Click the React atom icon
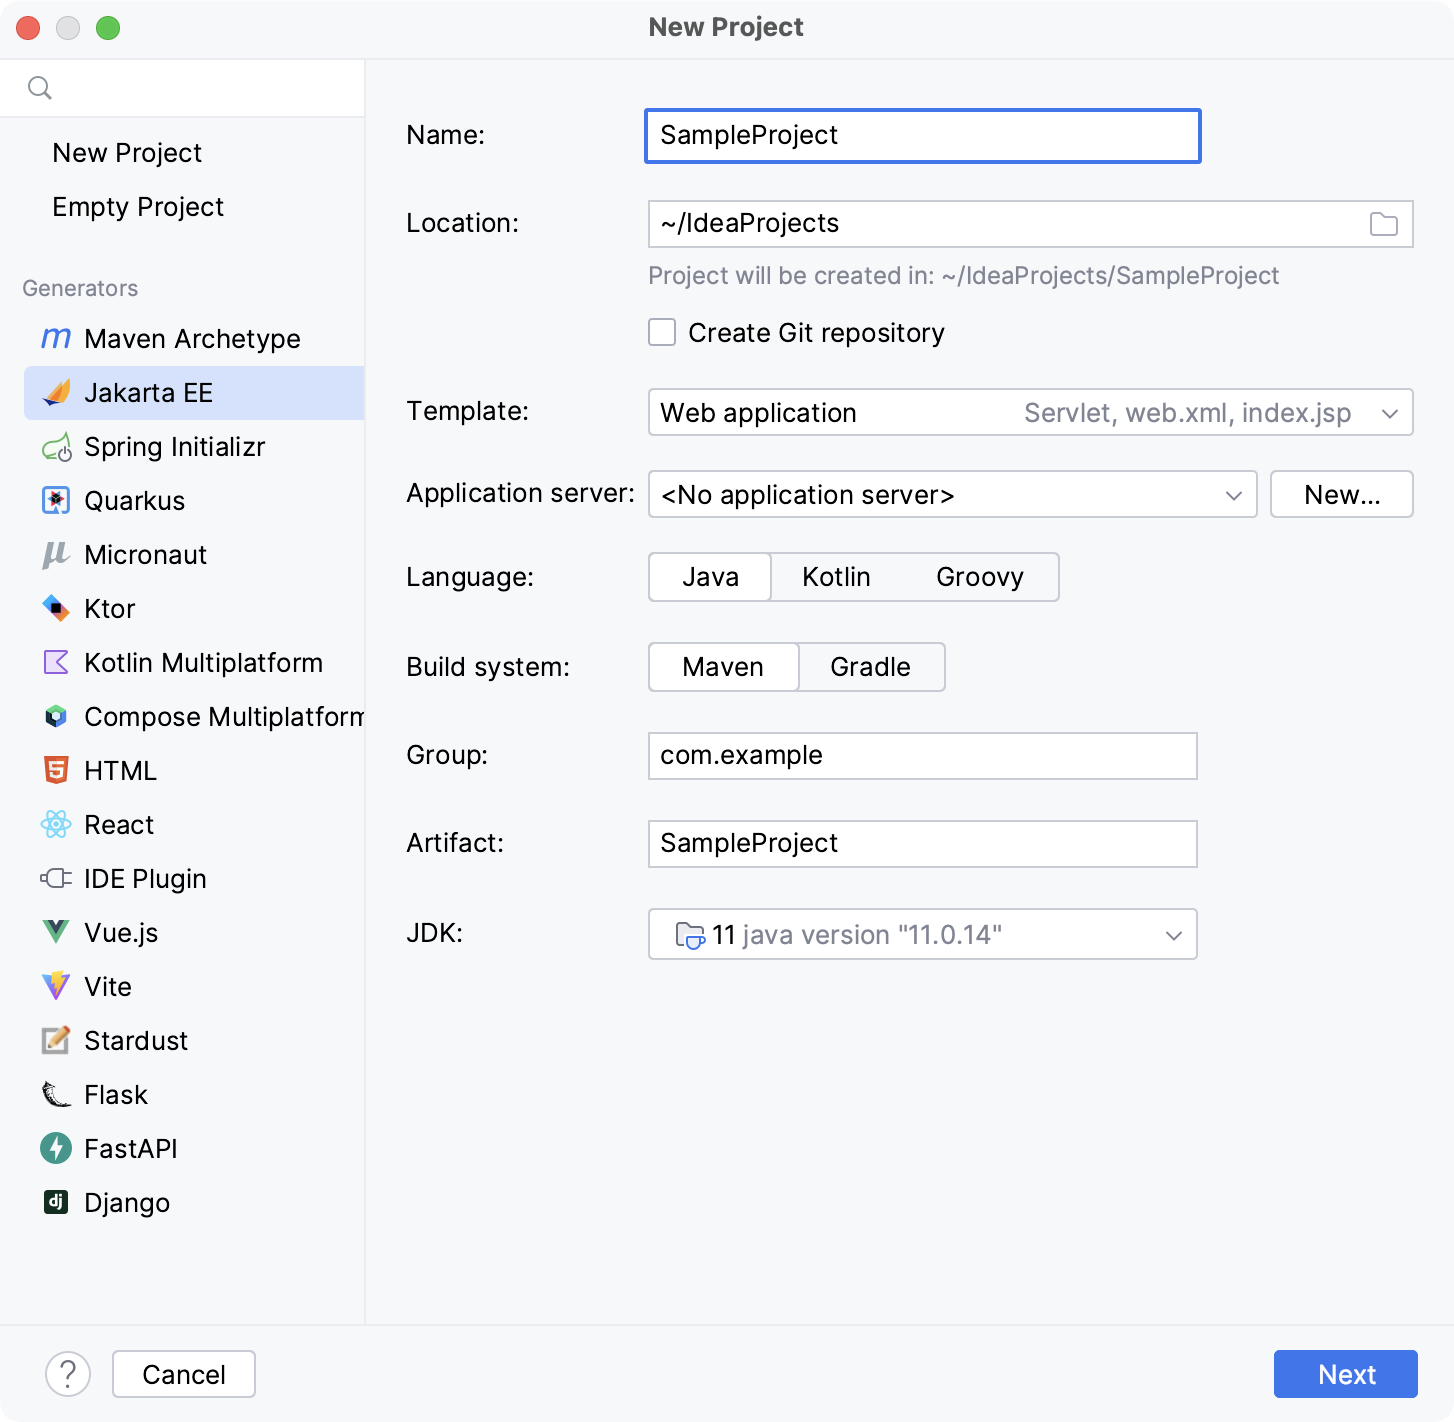Viewport: 1454px width, 1422px height. 56,824
